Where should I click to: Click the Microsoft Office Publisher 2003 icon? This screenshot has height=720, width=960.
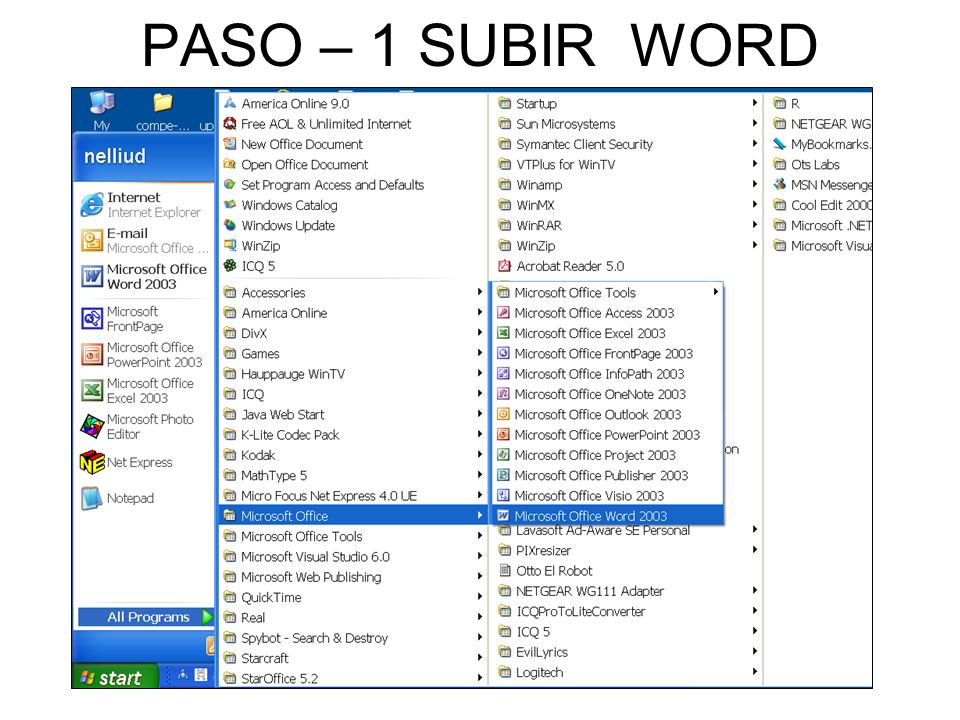click(503, 475)
